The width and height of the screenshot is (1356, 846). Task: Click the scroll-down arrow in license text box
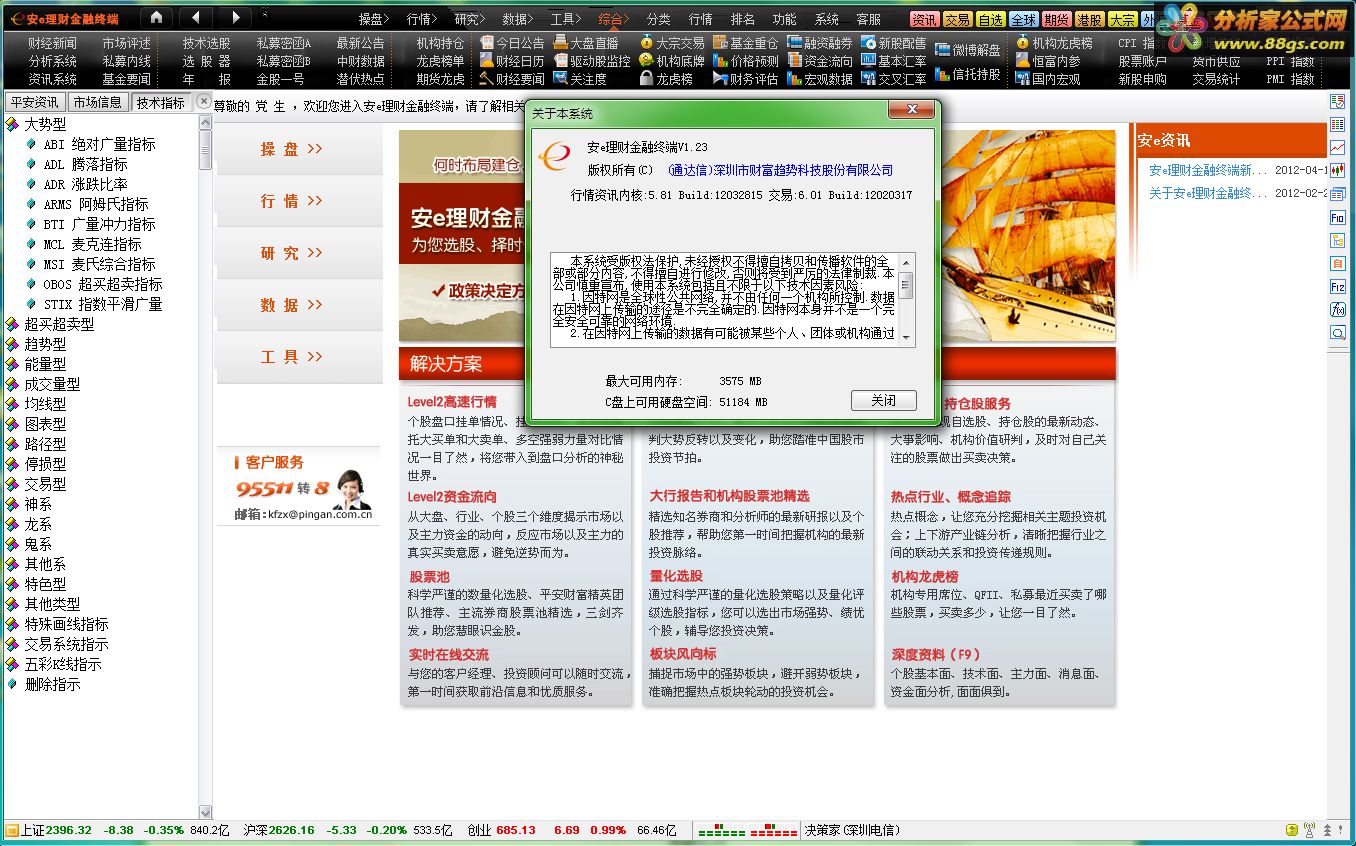pos(906,339)
